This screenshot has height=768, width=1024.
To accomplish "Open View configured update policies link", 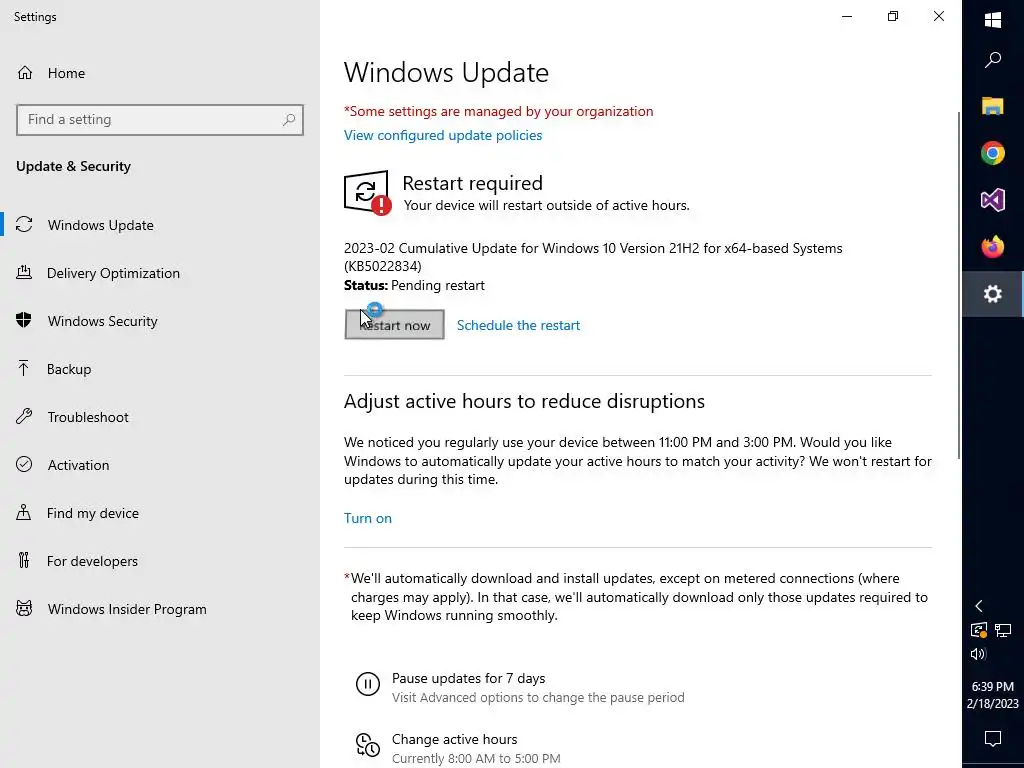I will click(x=443, y=135).
